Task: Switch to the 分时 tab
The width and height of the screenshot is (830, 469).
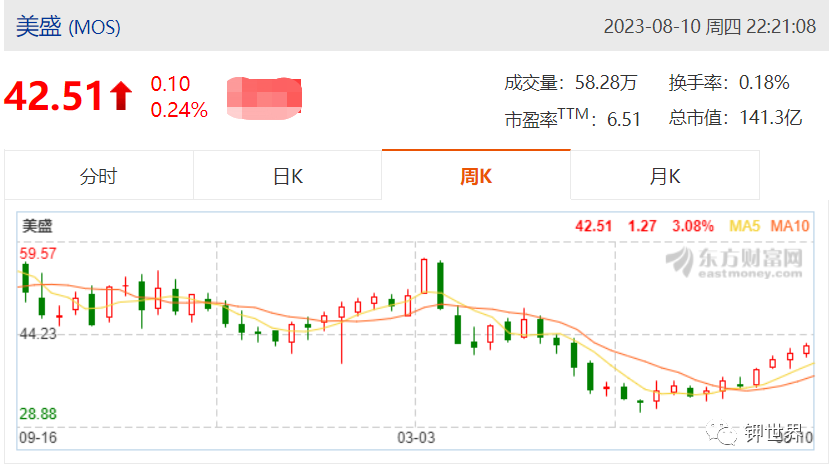Action: [x=99, y=175]
